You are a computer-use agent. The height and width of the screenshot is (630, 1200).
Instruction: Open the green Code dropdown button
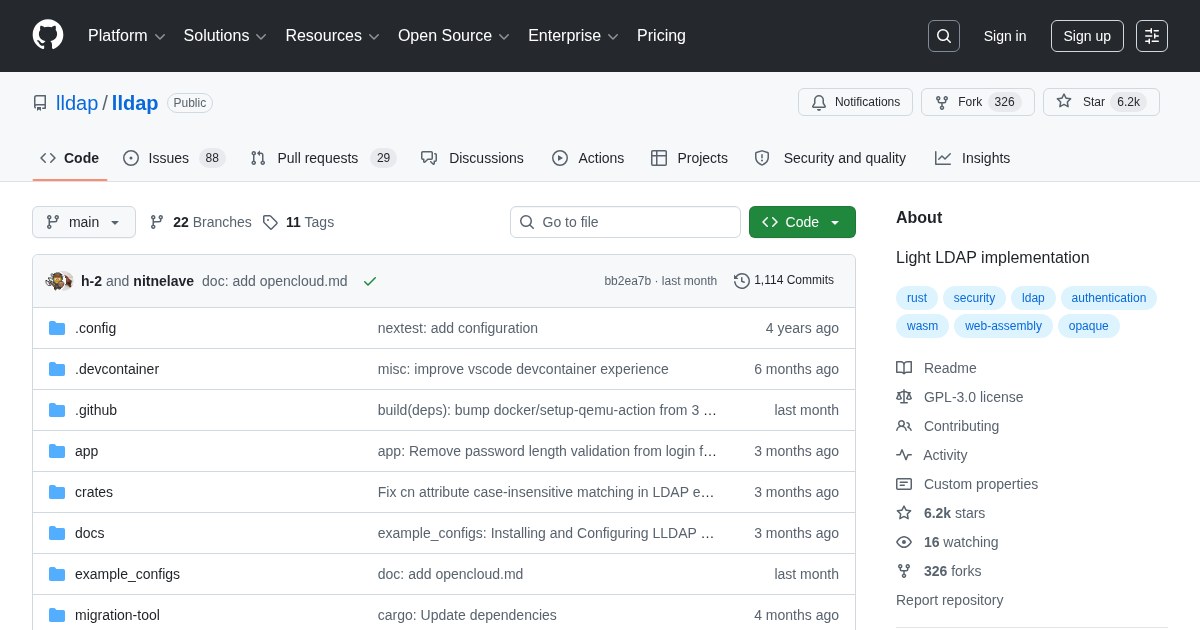click(802, 222)
